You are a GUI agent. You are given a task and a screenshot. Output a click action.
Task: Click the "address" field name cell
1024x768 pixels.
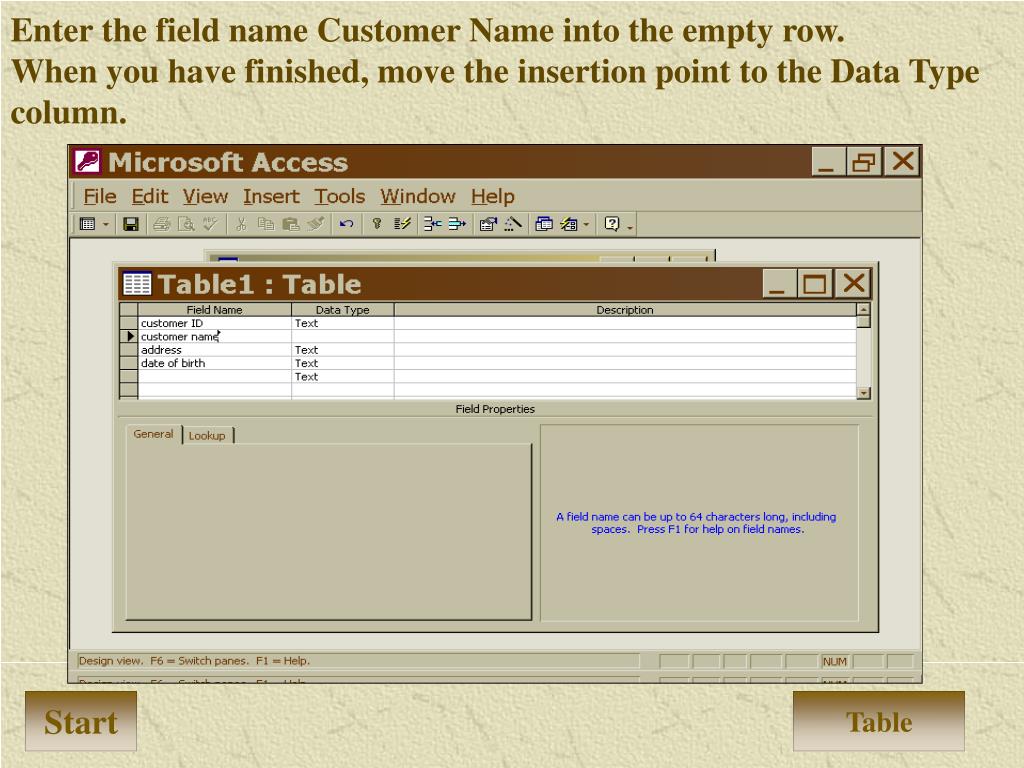coord(214,350)
